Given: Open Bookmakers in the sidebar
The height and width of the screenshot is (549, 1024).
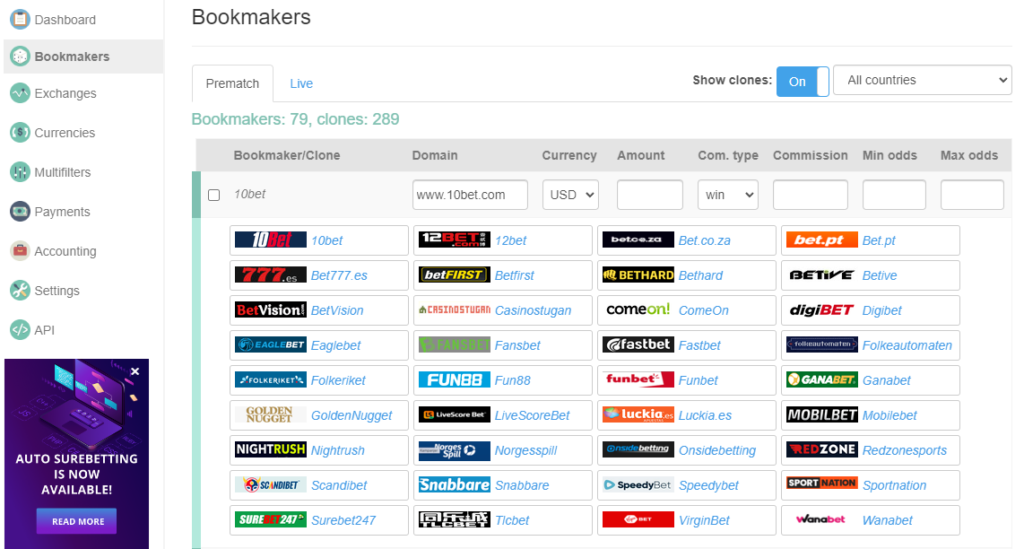Looking at the screenshot, I should [x=84, y=57].
